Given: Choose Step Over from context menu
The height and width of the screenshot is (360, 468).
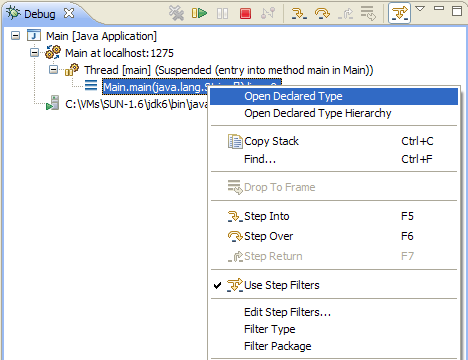Looking at the screenshot, I should [x=334, y=236].
